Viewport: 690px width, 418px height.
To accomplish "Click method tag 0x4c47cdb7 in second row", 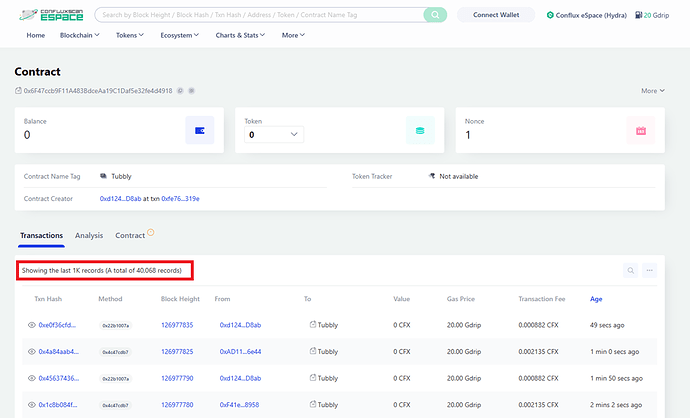I will pyautogui.click(x=116, y=352).
